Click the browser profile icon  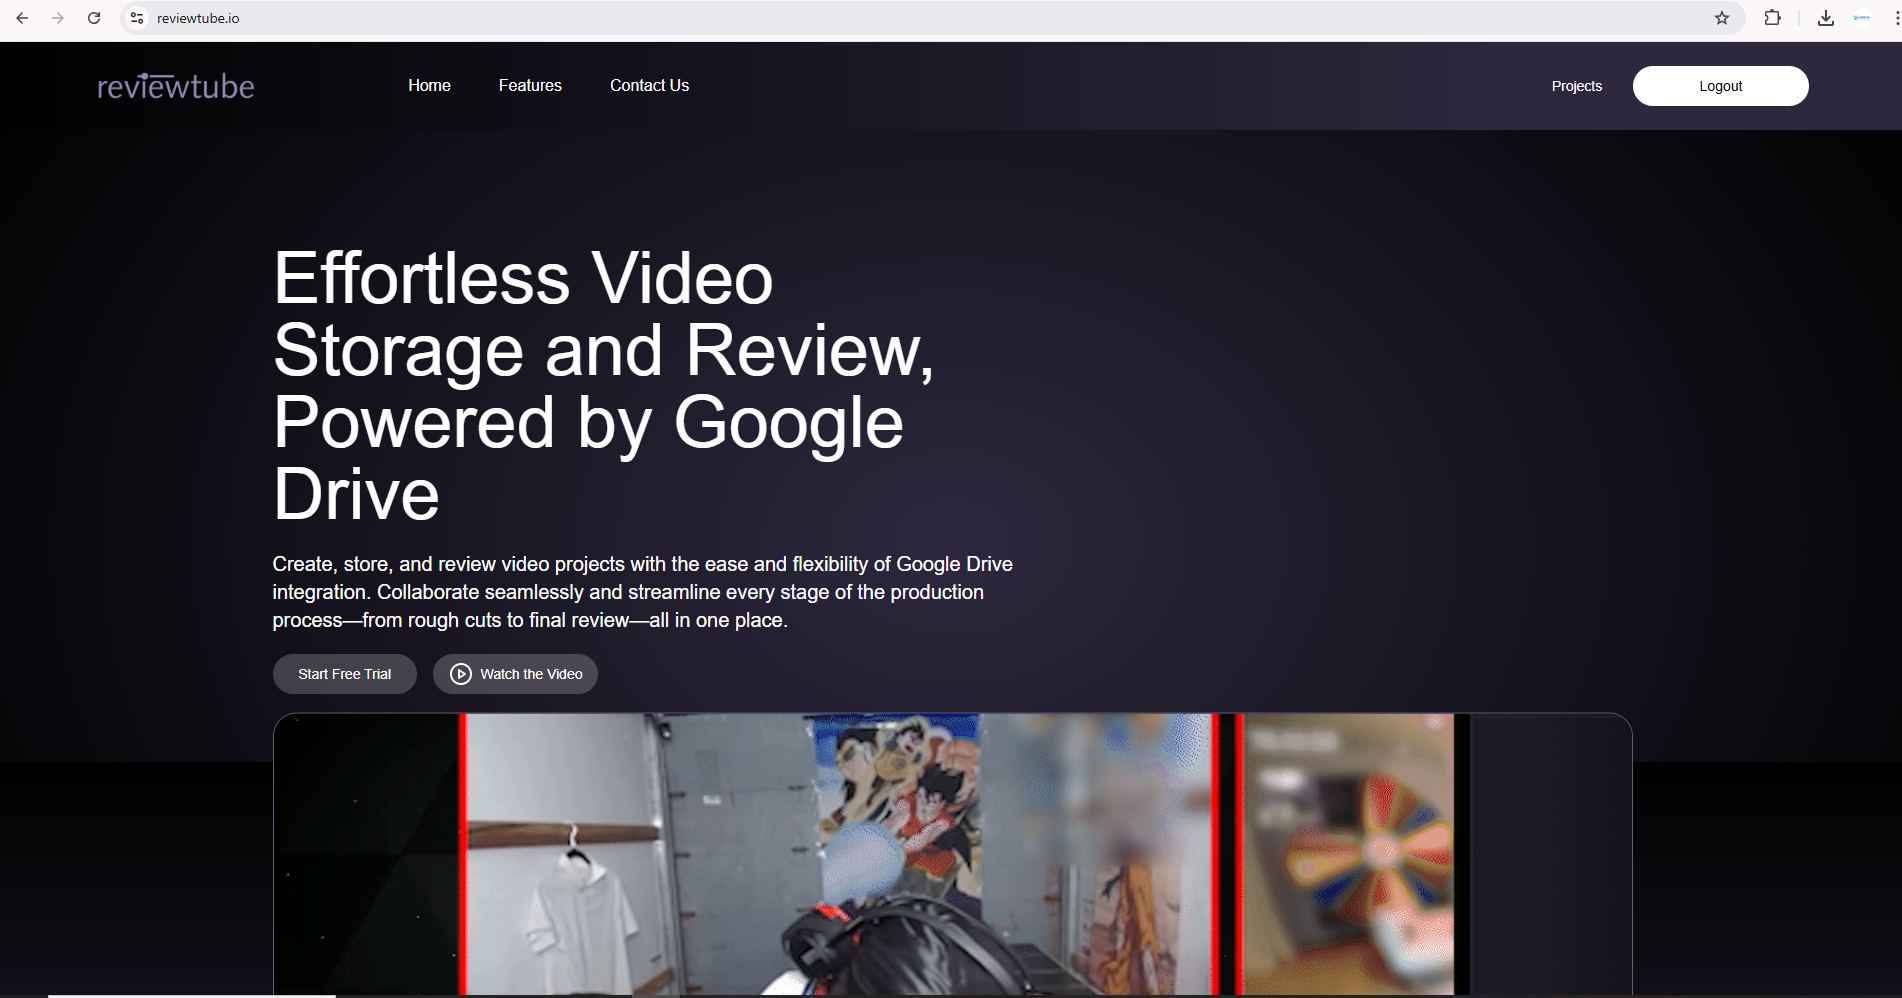point(1862,17)
